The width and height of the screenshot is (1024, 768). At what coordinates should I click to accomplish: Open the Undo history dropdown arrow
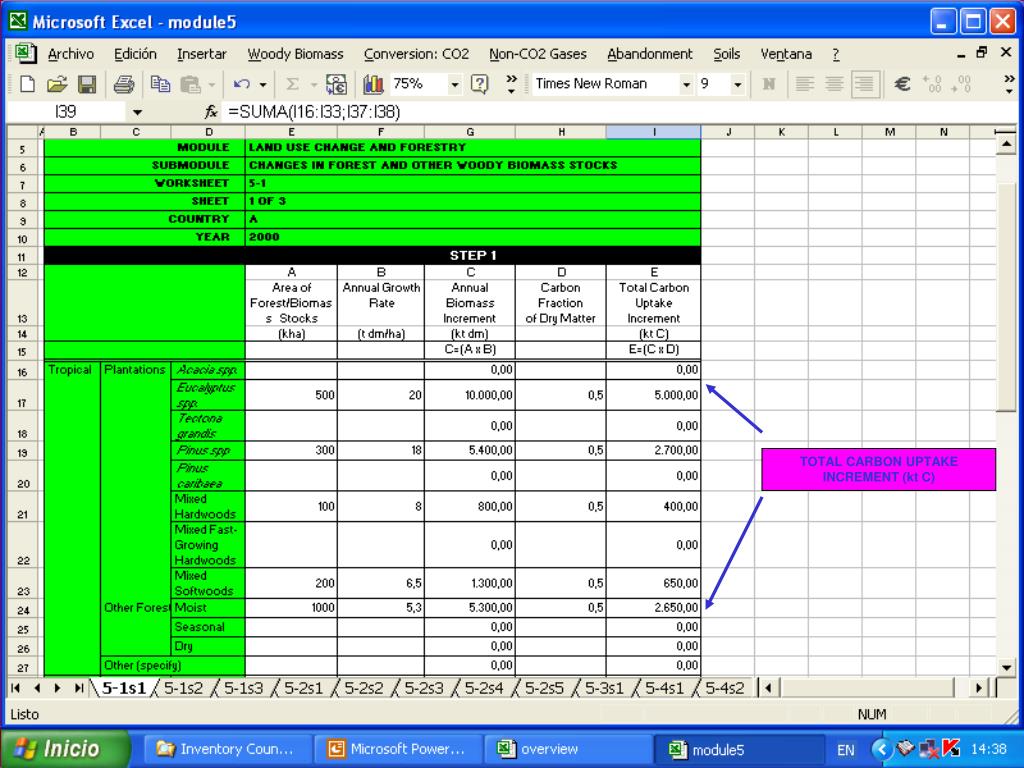pyautogui.click(x=263, y=84)
